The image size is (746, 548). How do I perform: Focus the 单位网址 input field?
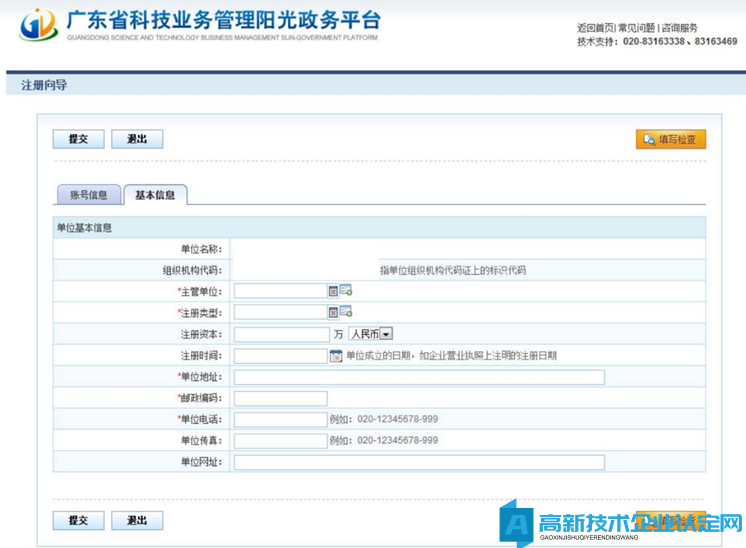(419, 462)
